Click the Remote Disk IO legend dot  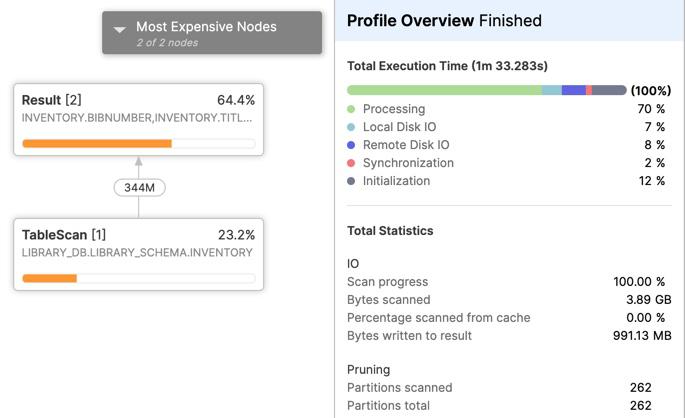click(x=351, y=145)
